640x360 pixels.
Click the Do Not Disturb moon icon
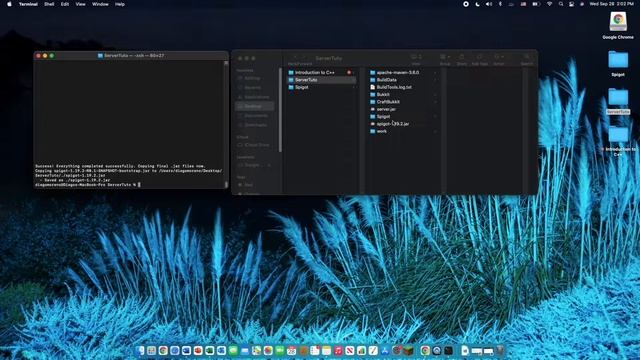[477, 4]
